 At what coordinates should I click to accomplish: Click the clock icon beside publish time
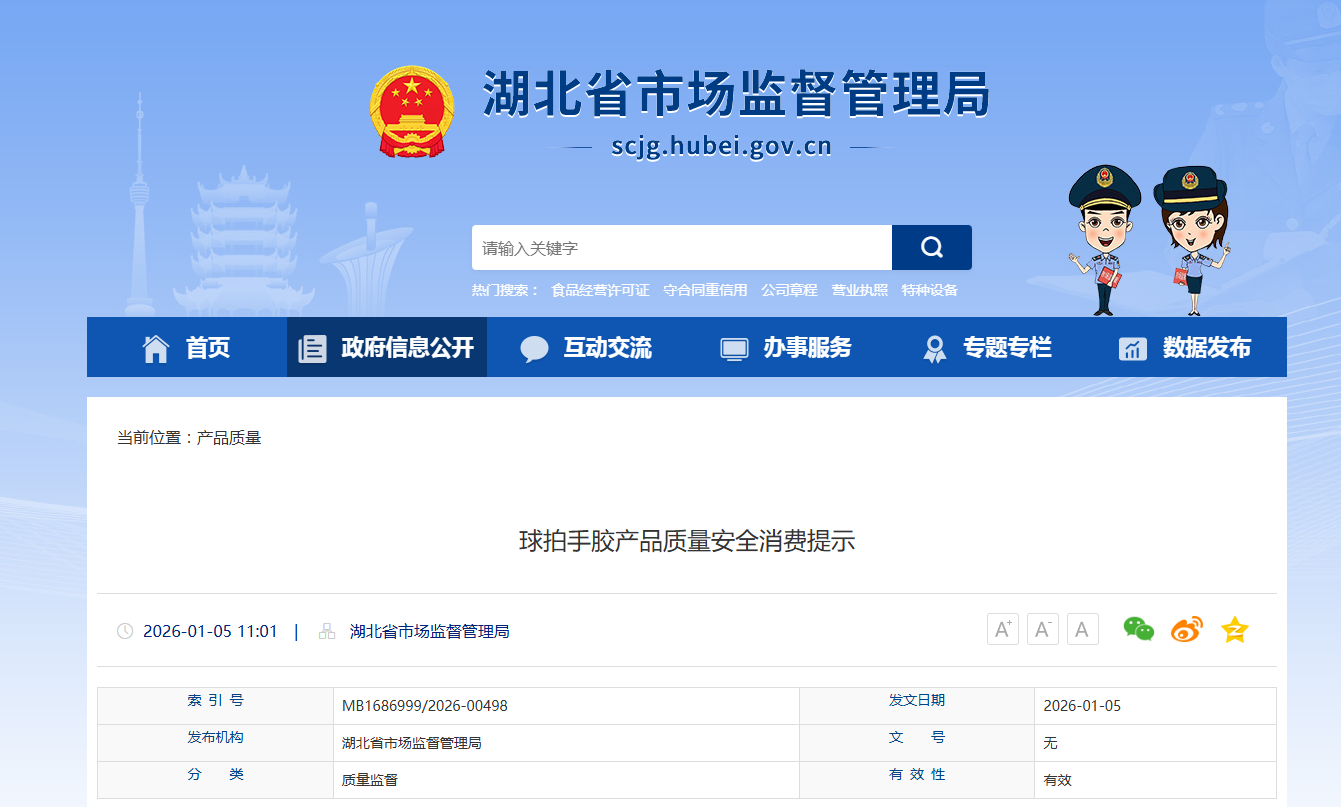click(x=125, y=631)
